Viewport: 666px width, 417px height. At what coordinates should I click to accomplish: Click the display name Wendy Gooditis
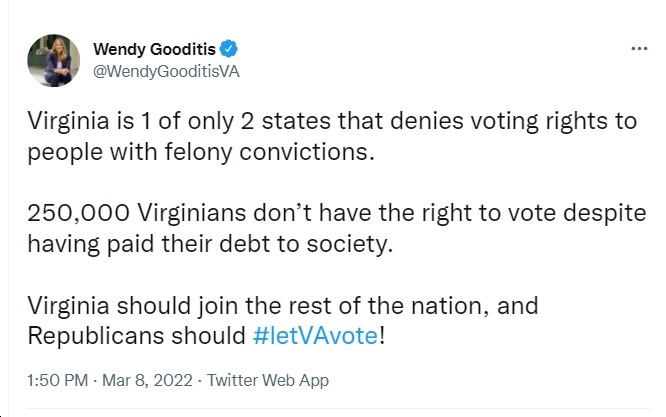pos(154,49)
